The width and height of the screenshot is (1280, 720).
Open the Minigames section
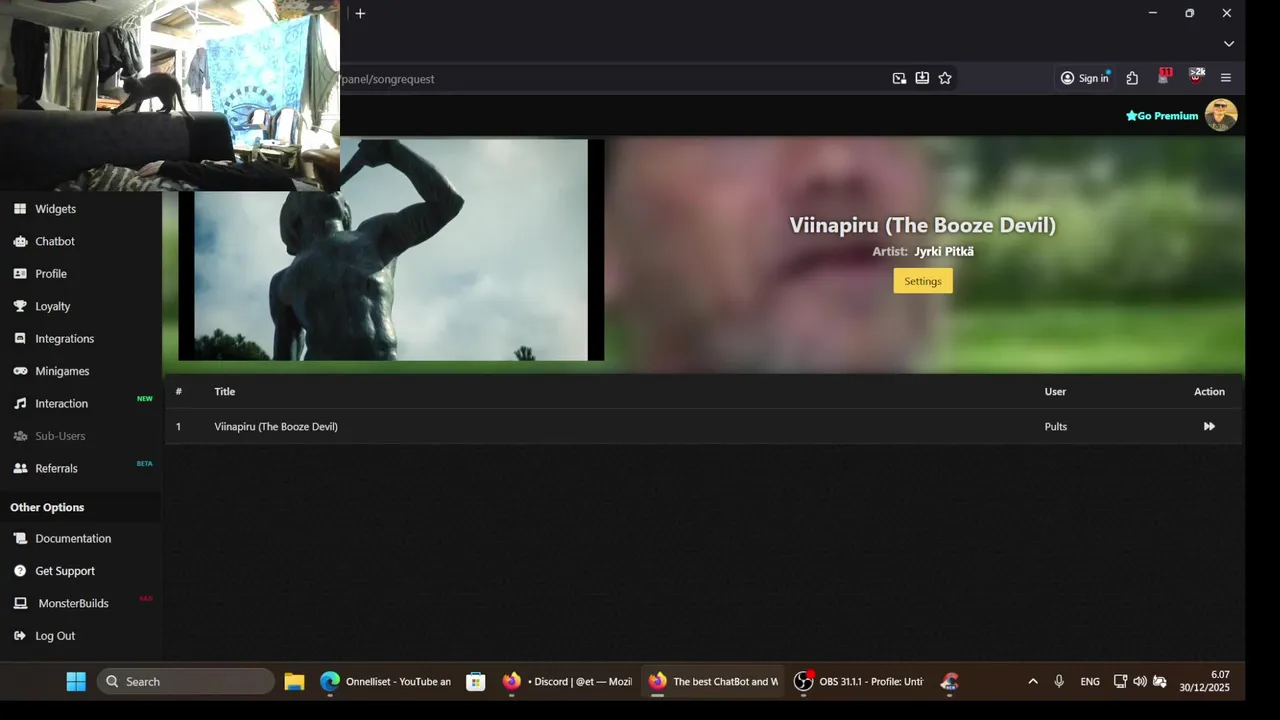coord(62,371)
